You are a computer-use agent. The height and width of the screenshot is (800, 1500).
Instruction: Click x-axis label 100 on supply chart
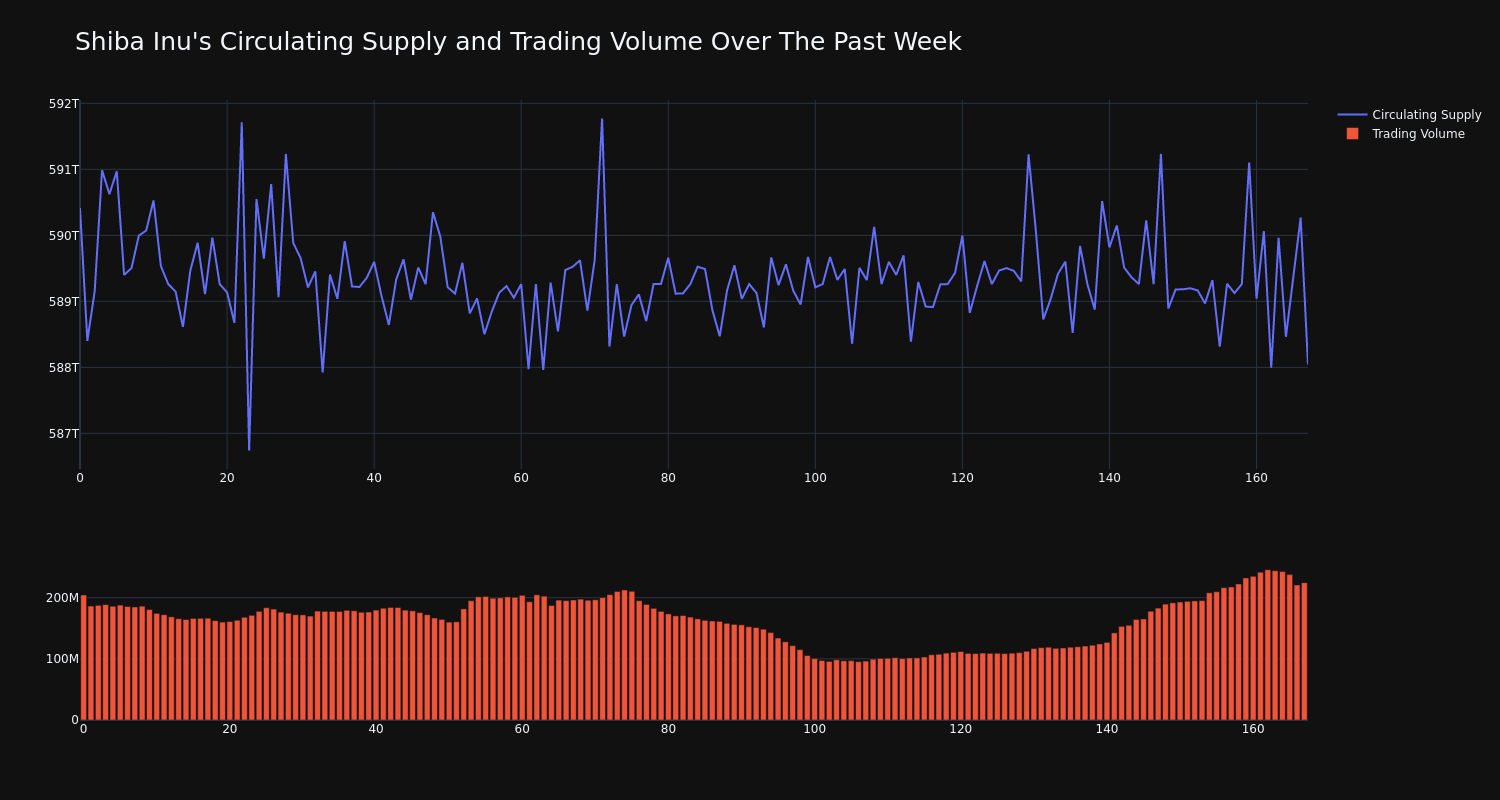[x=815, y=478]
